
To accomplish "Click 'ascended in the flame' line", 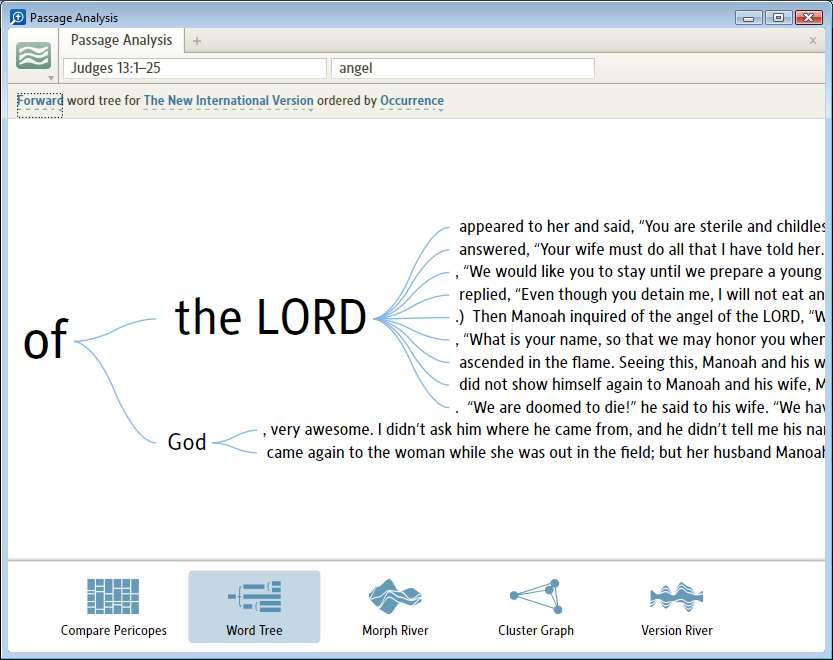I will (641, 362).
